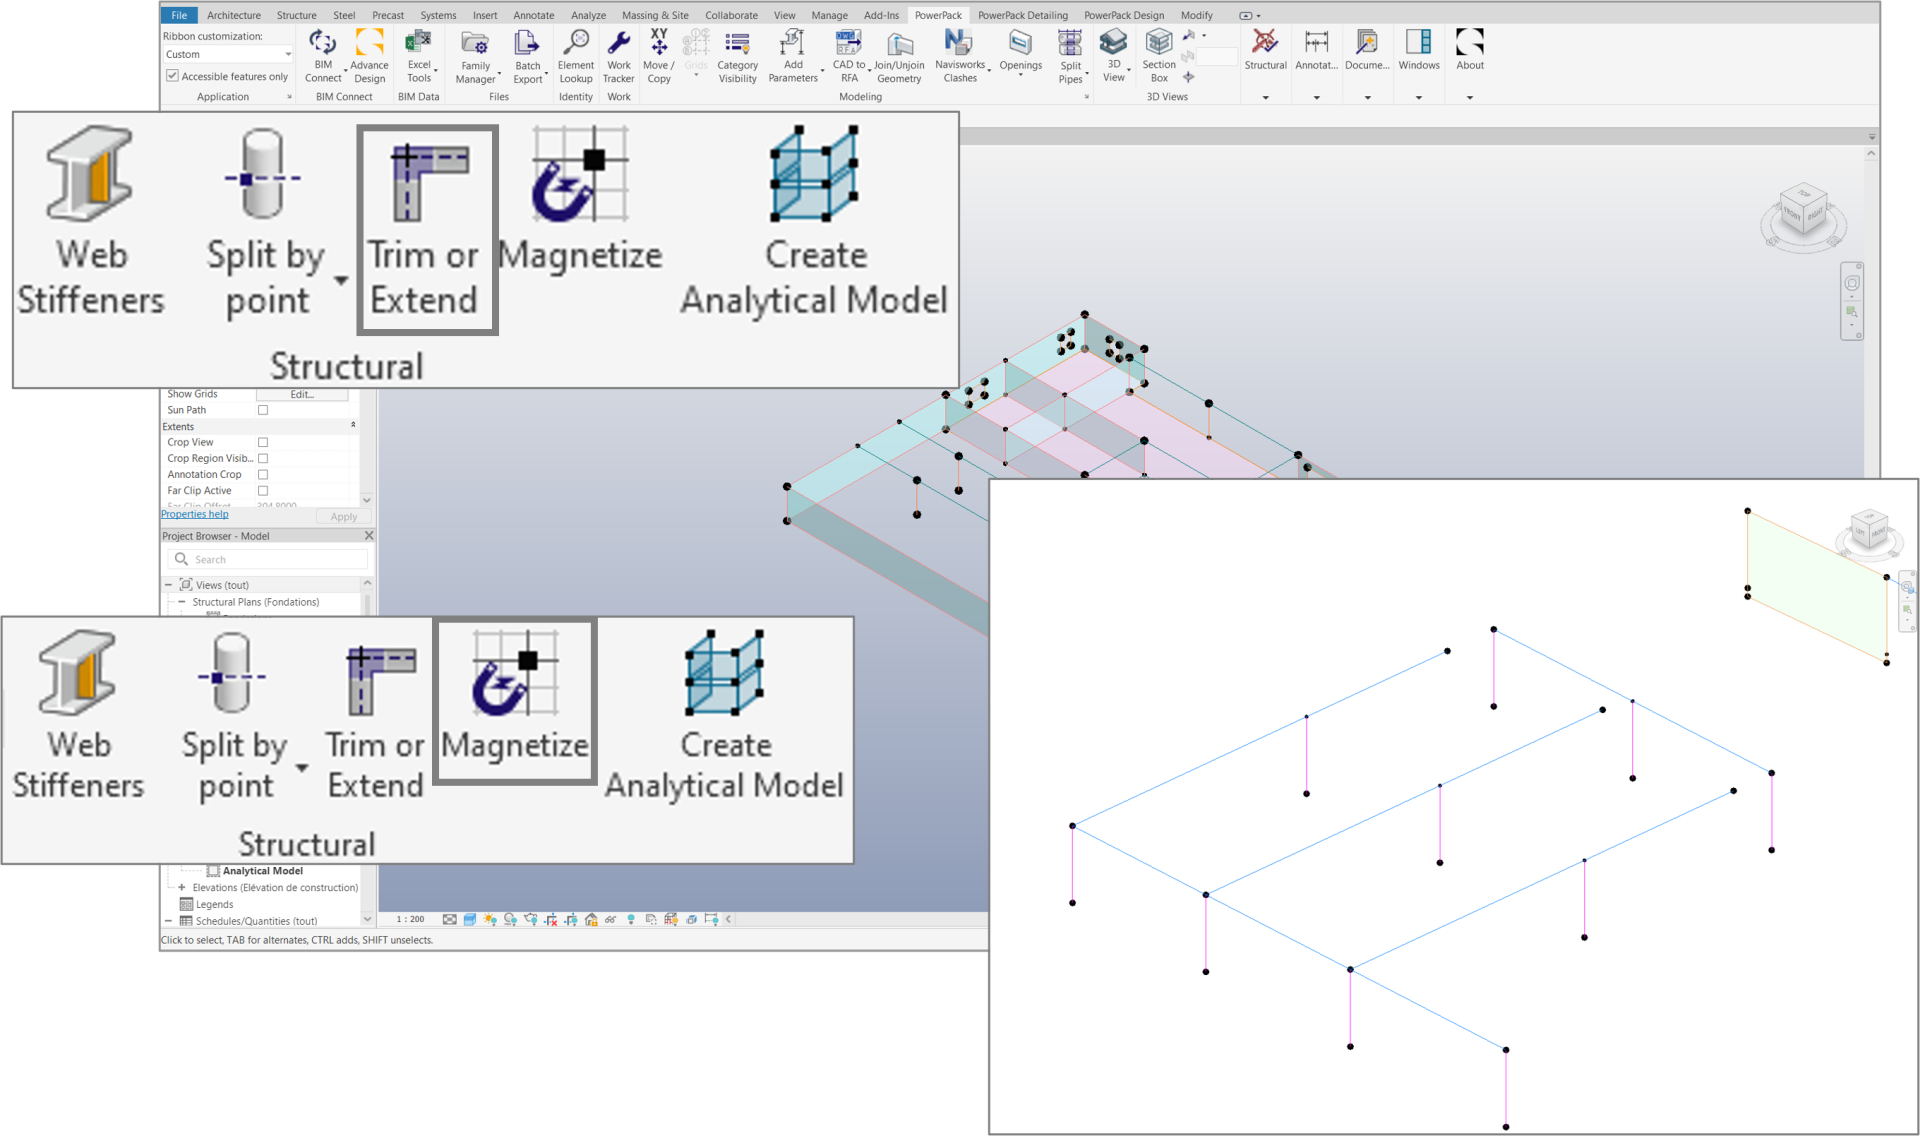Click the Apply button in Properties
This screenshot has width=1920, height=1136.
(x=344, y=517)
